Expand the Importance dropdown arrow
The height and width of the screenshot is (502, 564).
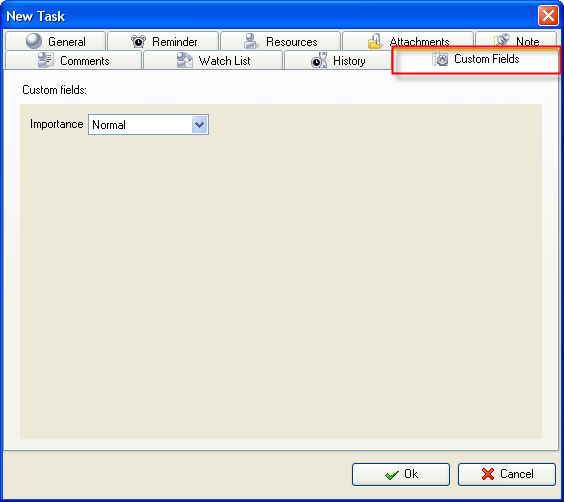[200, 125]
